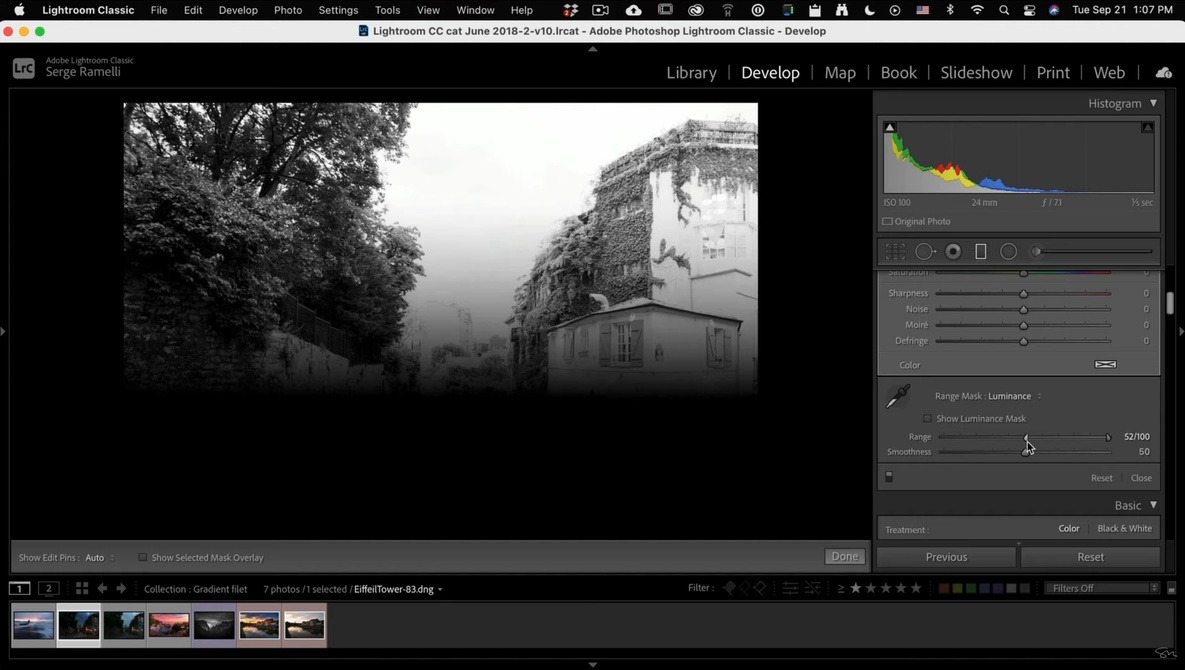Click the main window display button 1

click(x=20, y=588)
